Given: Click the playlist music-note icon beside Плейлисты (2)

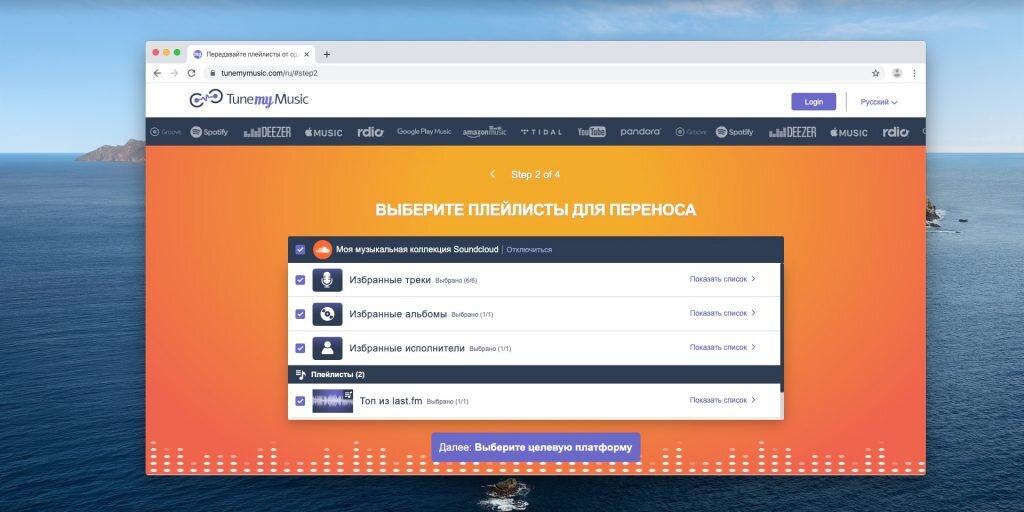Looking at the screenshot, I should [300, 374].
